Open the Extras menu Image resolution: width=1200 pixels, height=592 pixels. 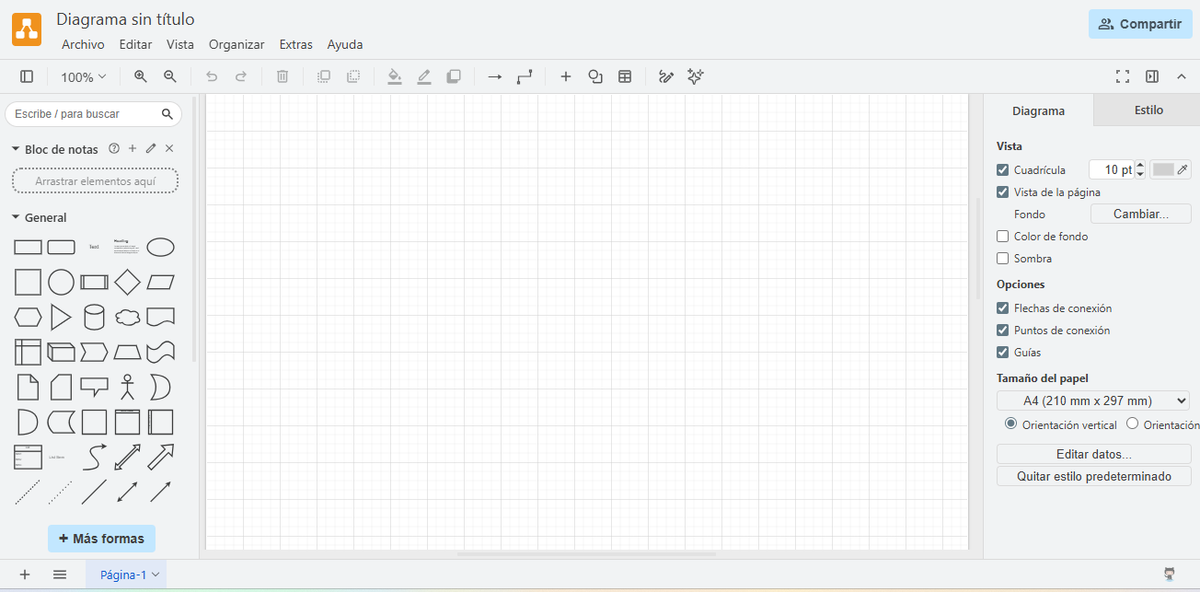[296, 44]
